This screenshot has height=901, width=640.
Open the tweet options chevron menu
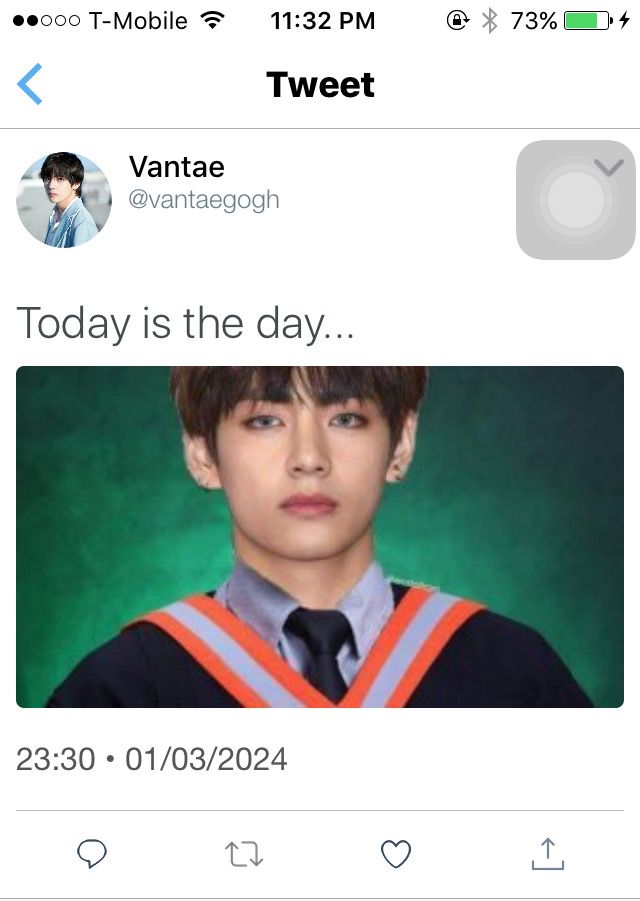click(609, 167)
